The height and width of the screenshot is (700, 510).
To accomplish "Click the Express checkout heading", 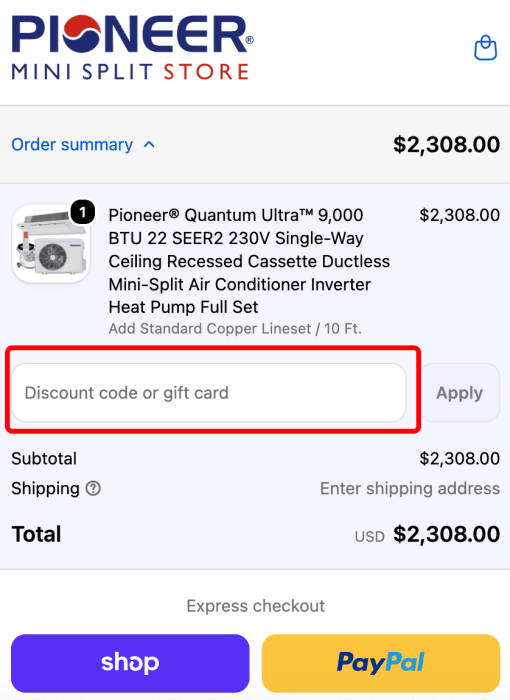I will point(255,606).
